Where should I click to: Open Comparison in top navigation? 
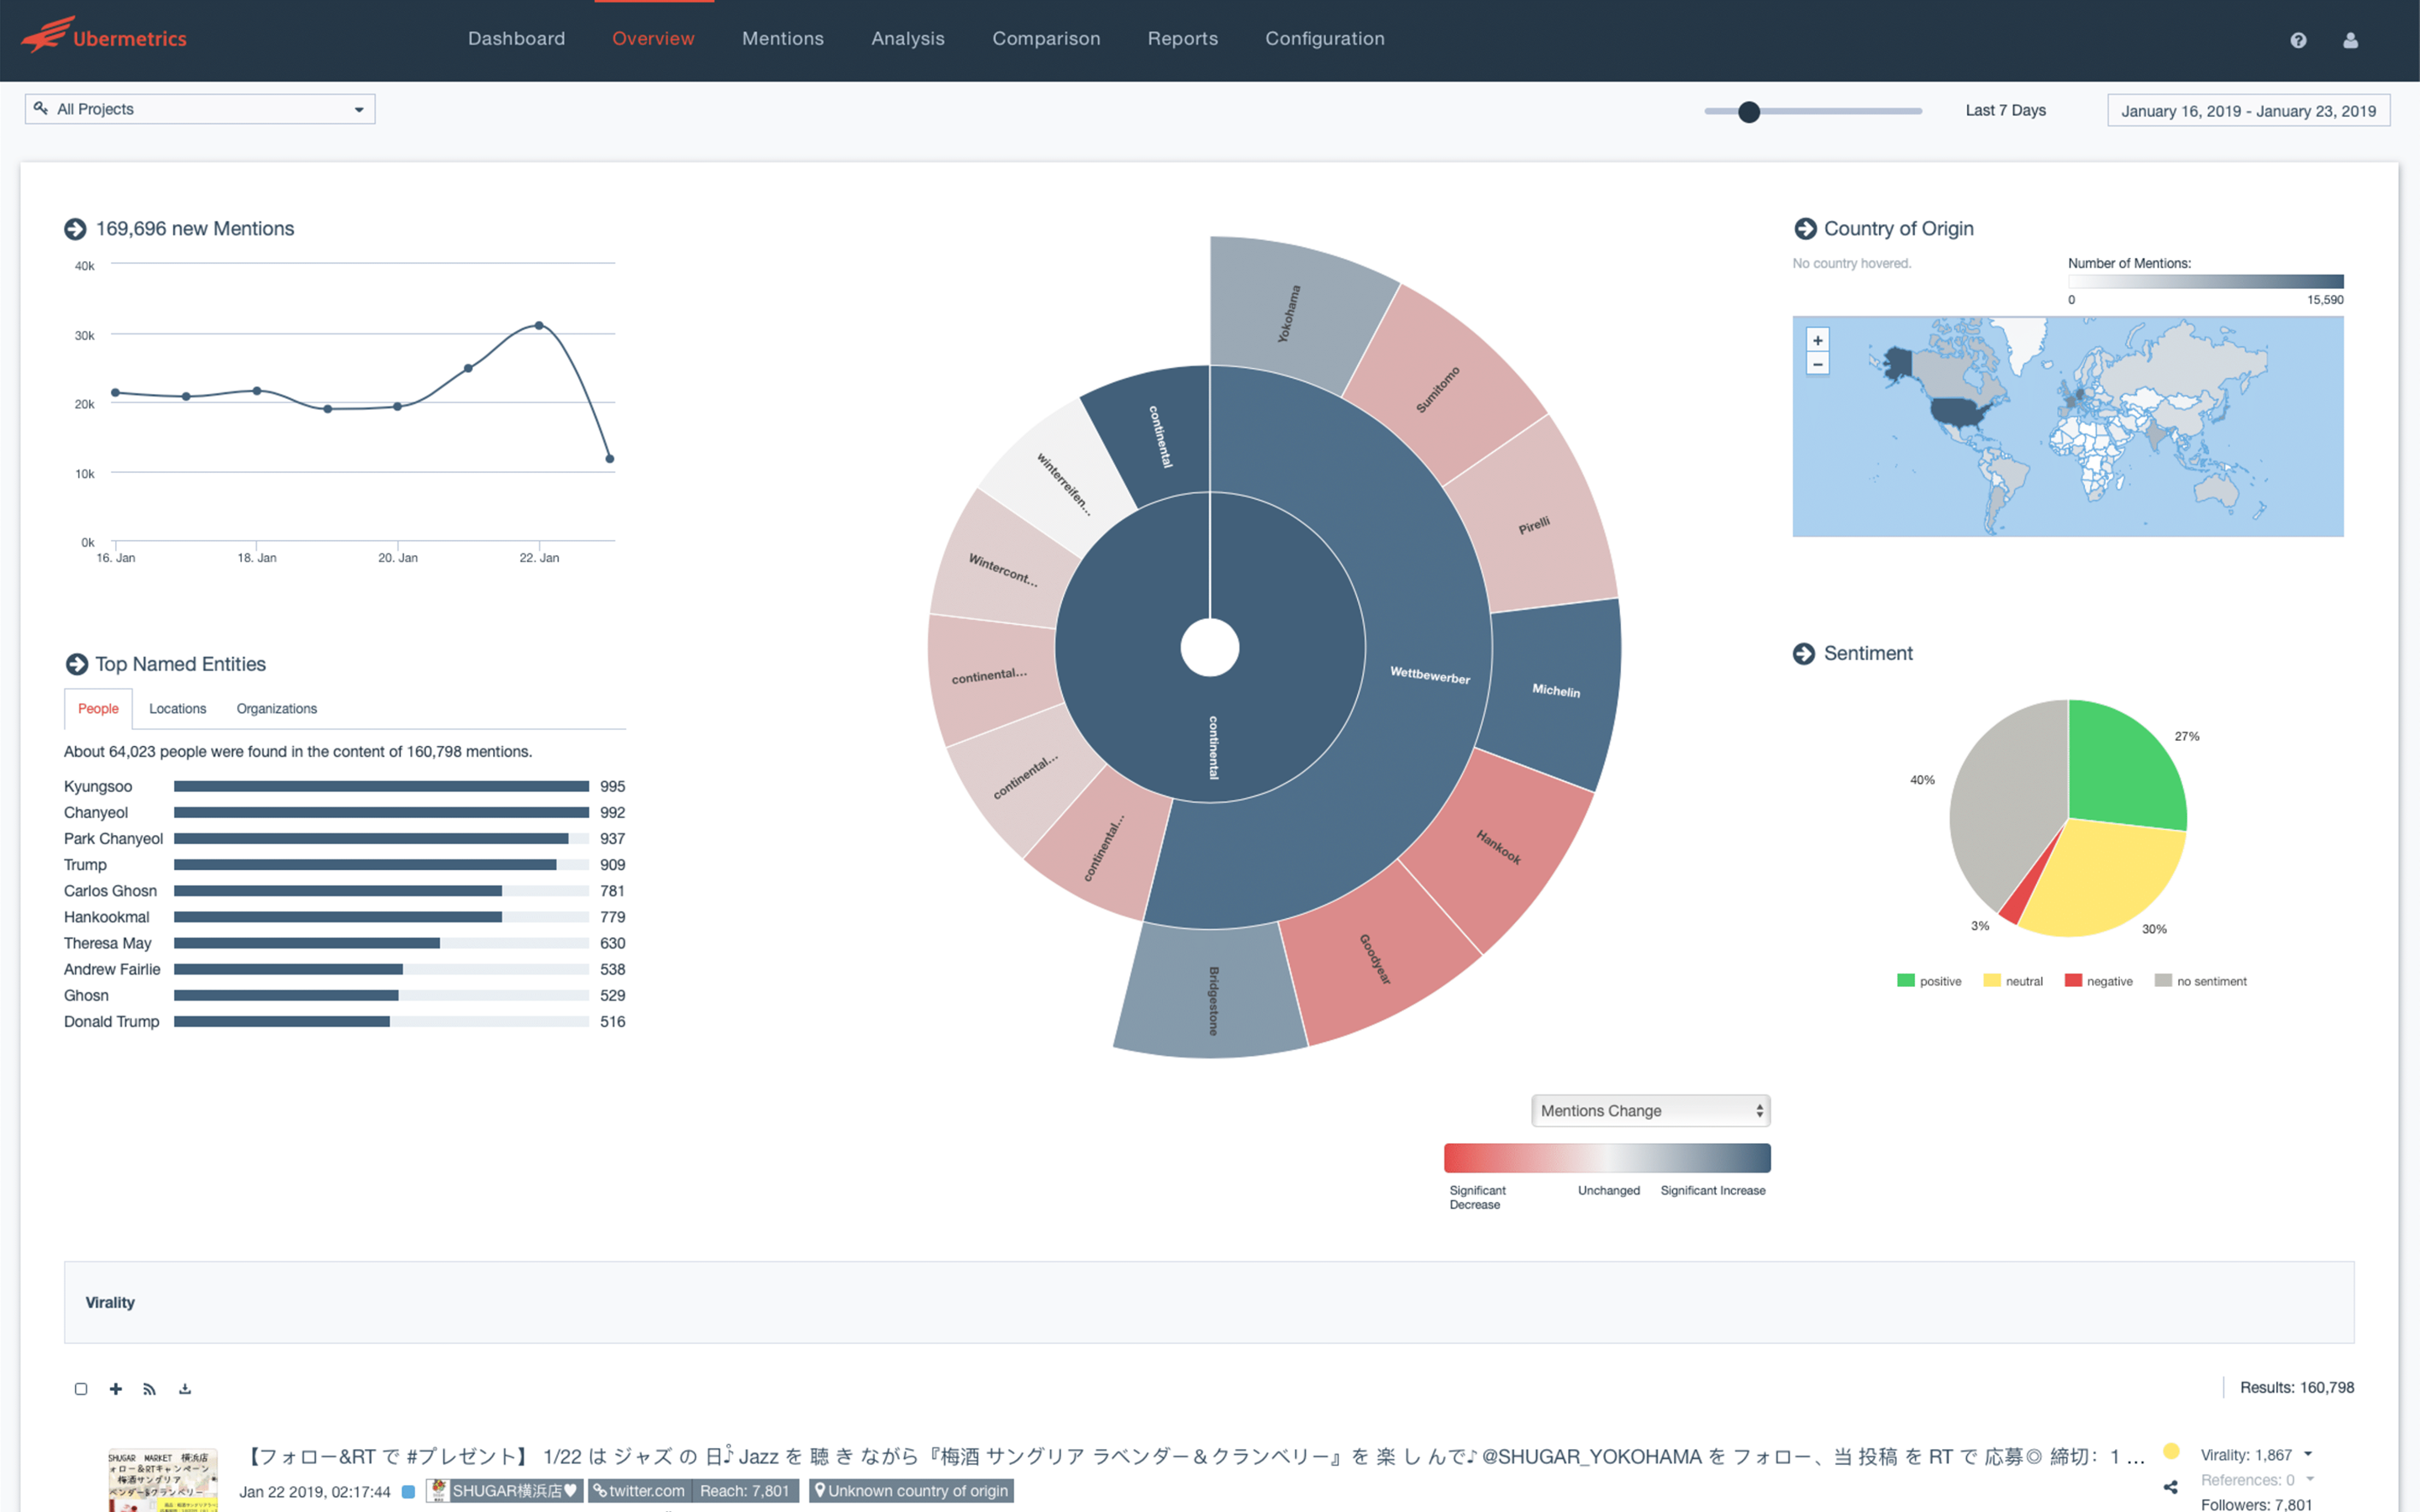click(1046, 38)
